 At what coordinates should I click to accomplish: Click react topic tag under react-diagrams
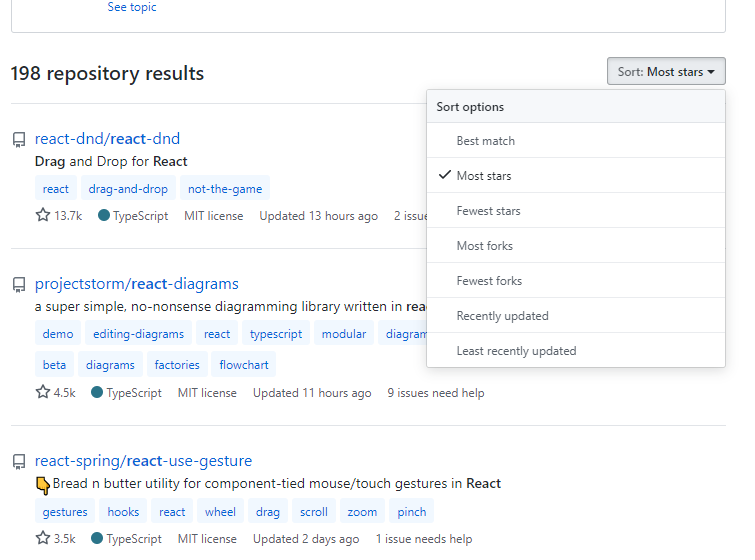(217, 334)
